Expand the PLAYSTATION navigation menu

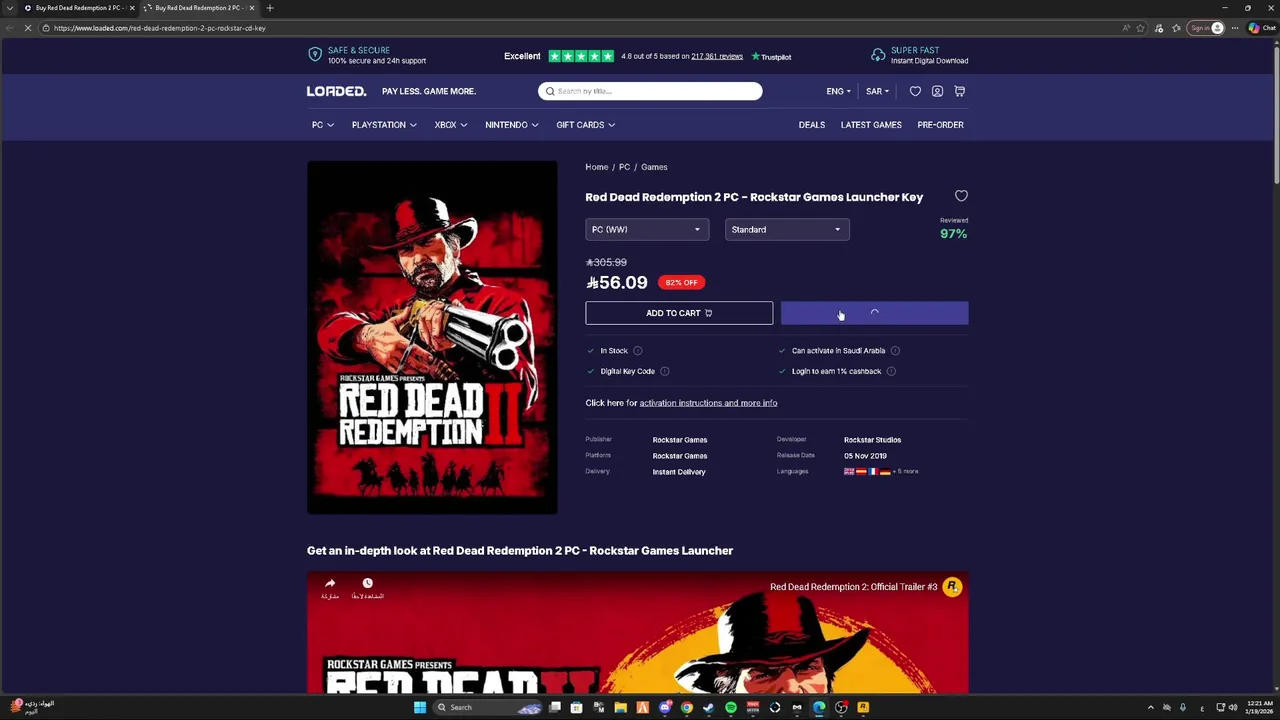[384, 125]
